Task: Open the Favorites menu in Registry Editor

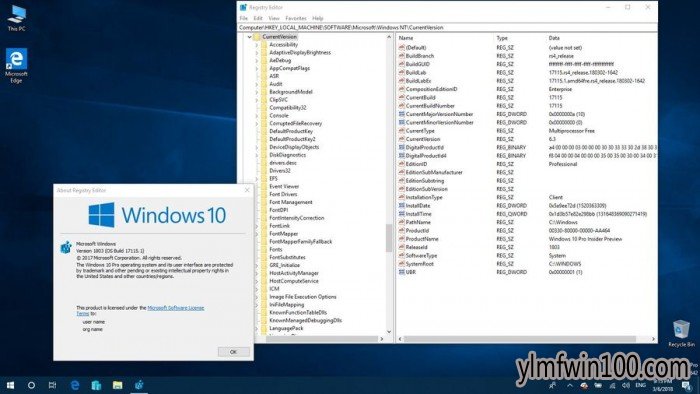Action: 296,18
